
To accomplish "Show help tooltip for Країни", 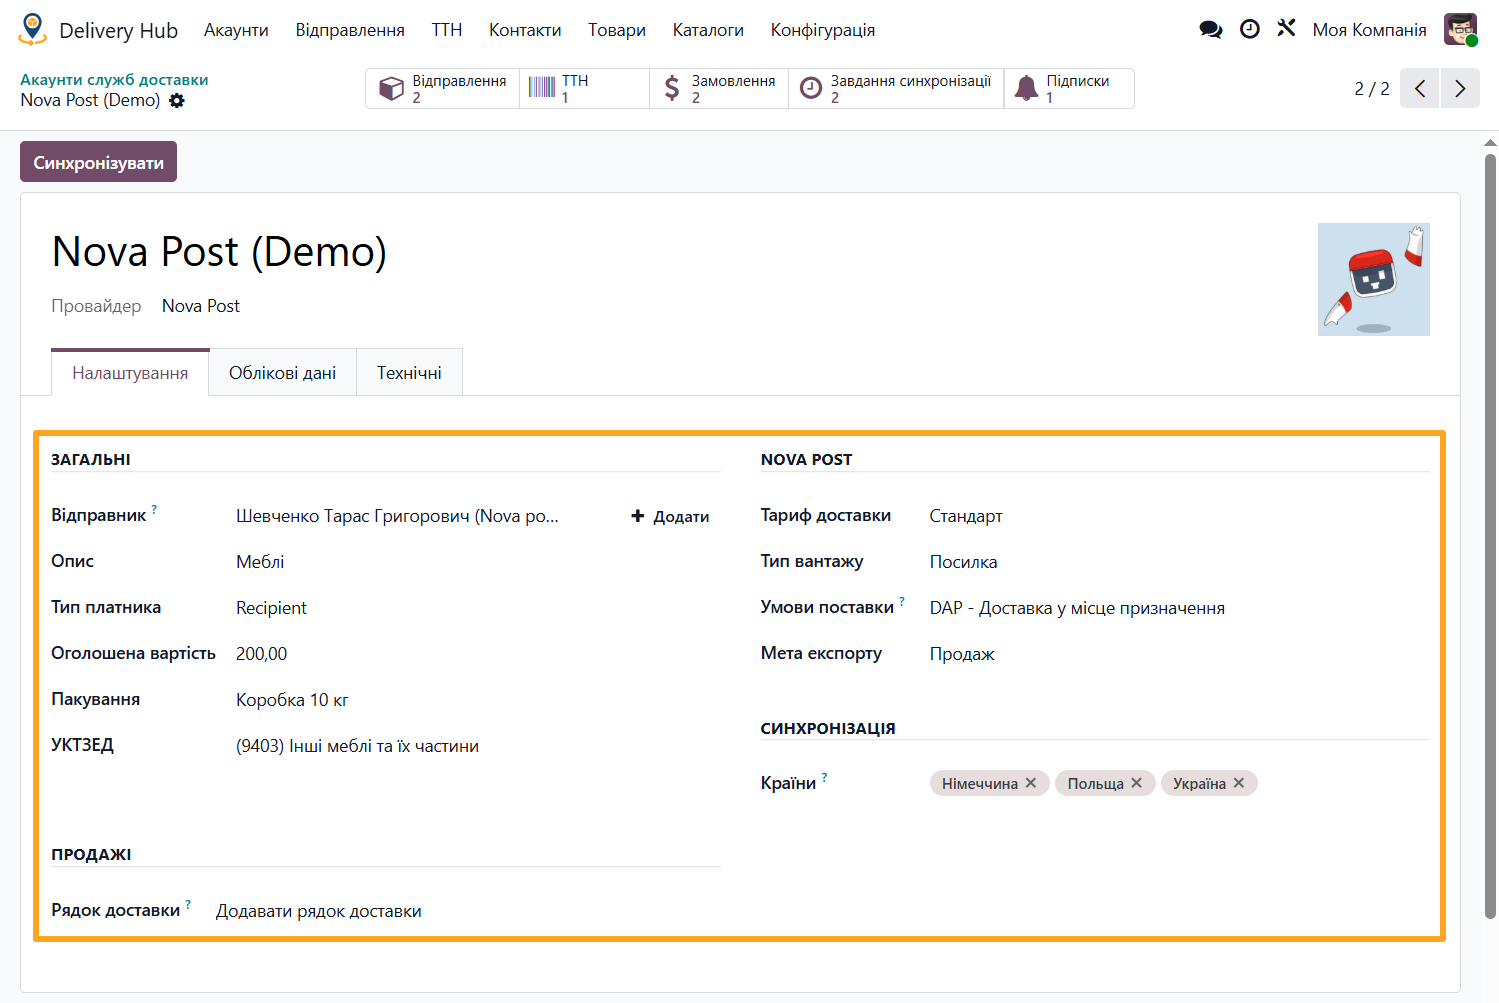I will (824, 777).
